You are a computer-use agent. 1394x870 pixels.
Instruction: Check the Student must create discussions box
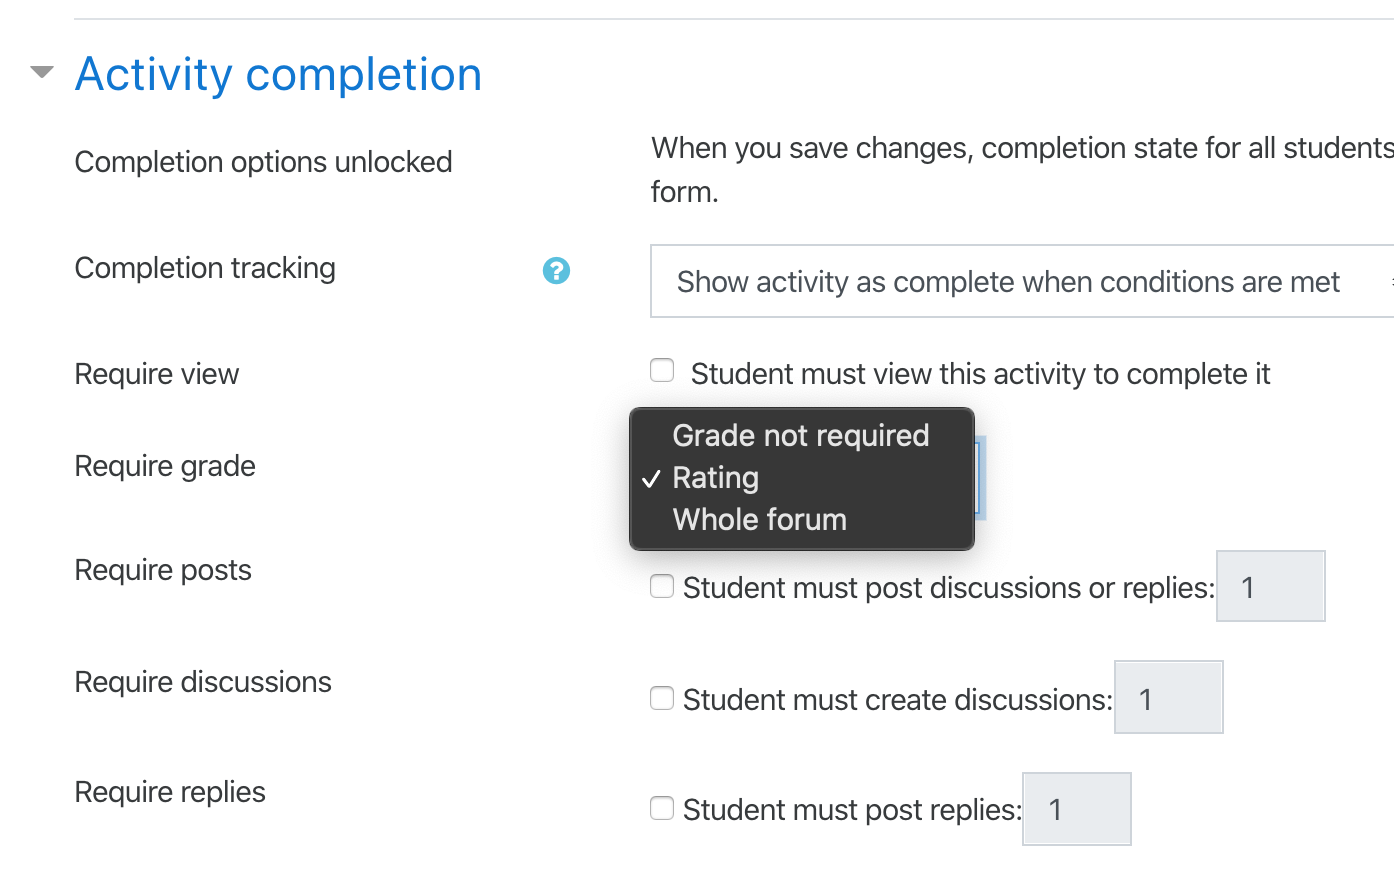pyautogui.click(x=662, y=698)
